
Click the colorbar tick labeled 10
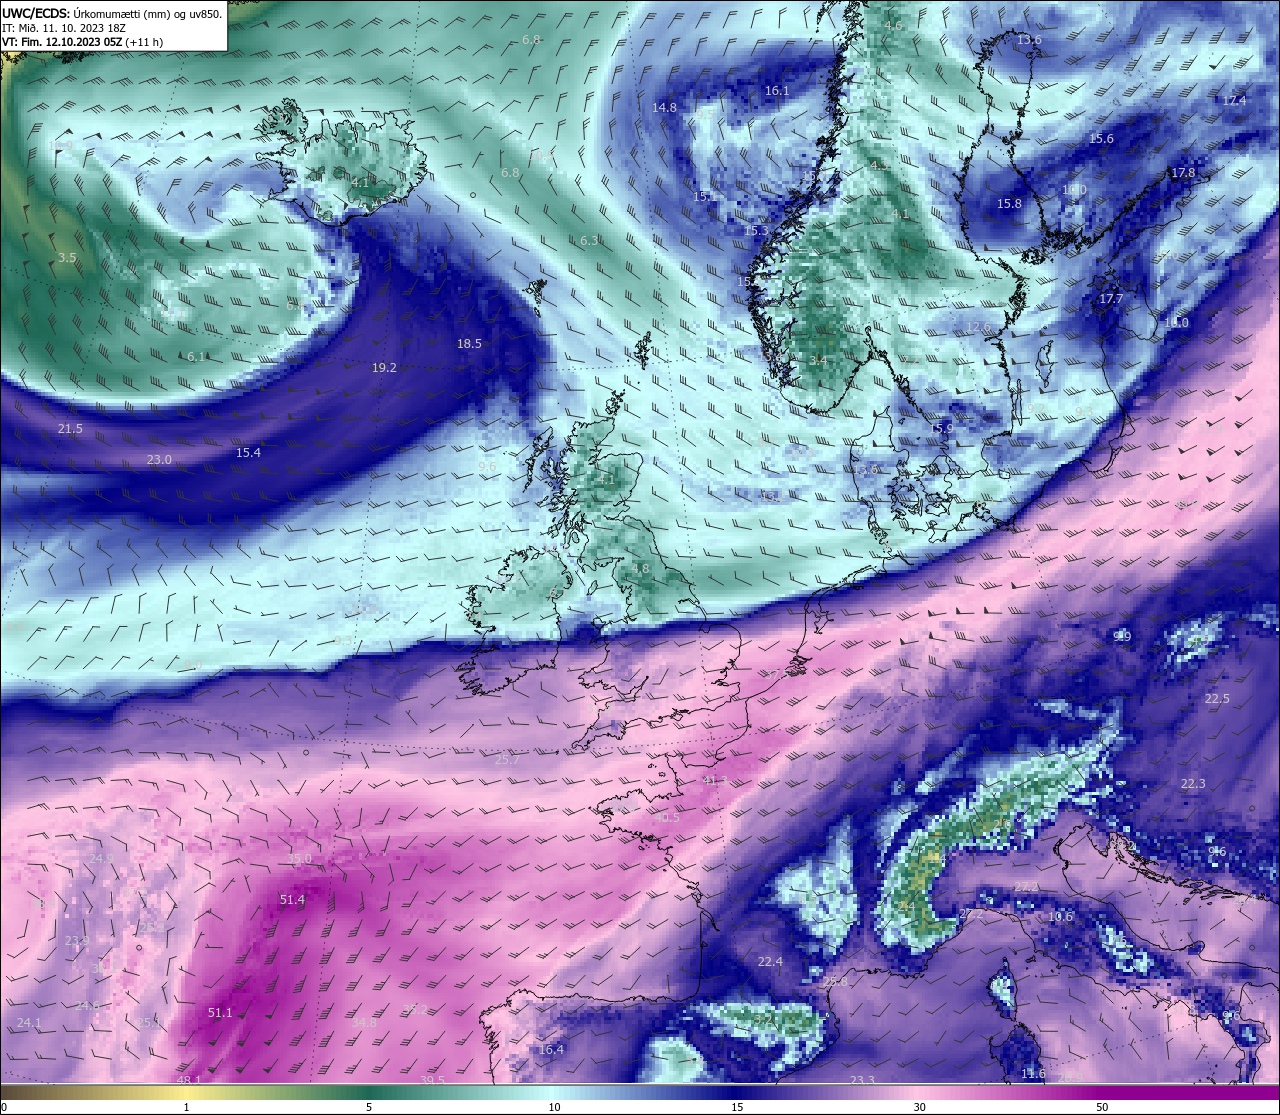click(553, 1107)
